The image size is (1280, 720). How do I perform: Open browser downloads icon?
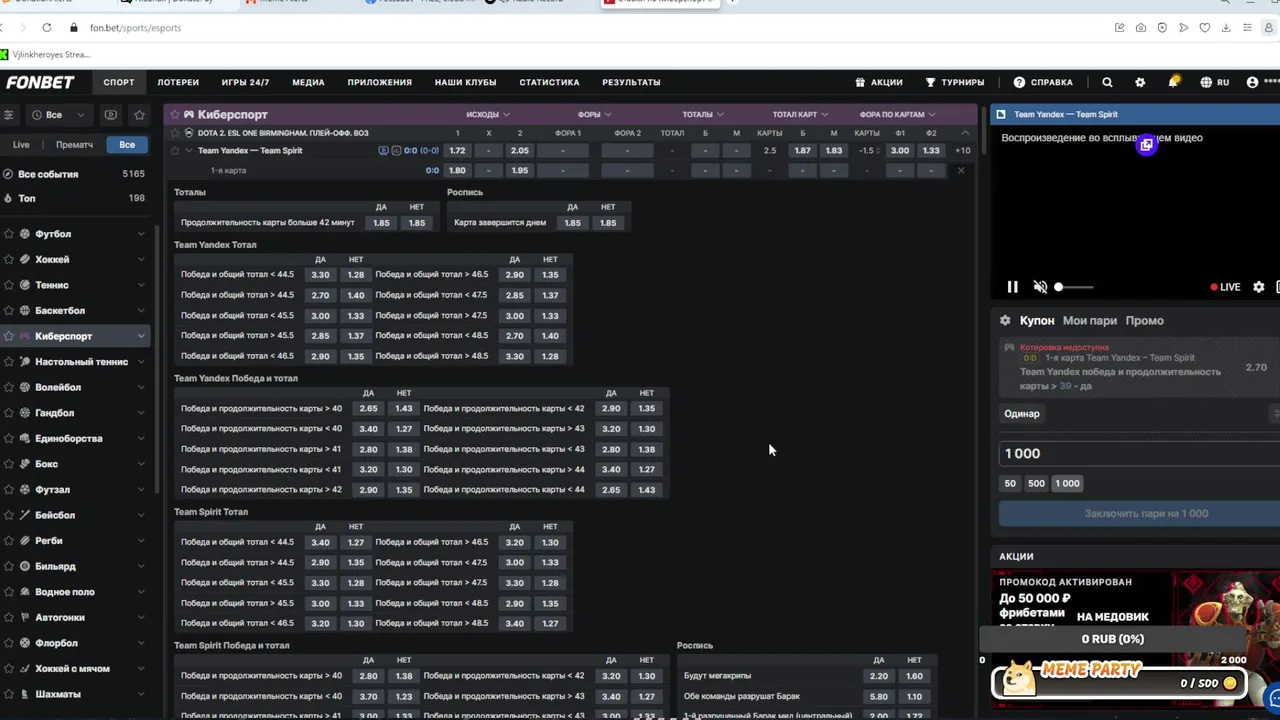[1226, 28]
